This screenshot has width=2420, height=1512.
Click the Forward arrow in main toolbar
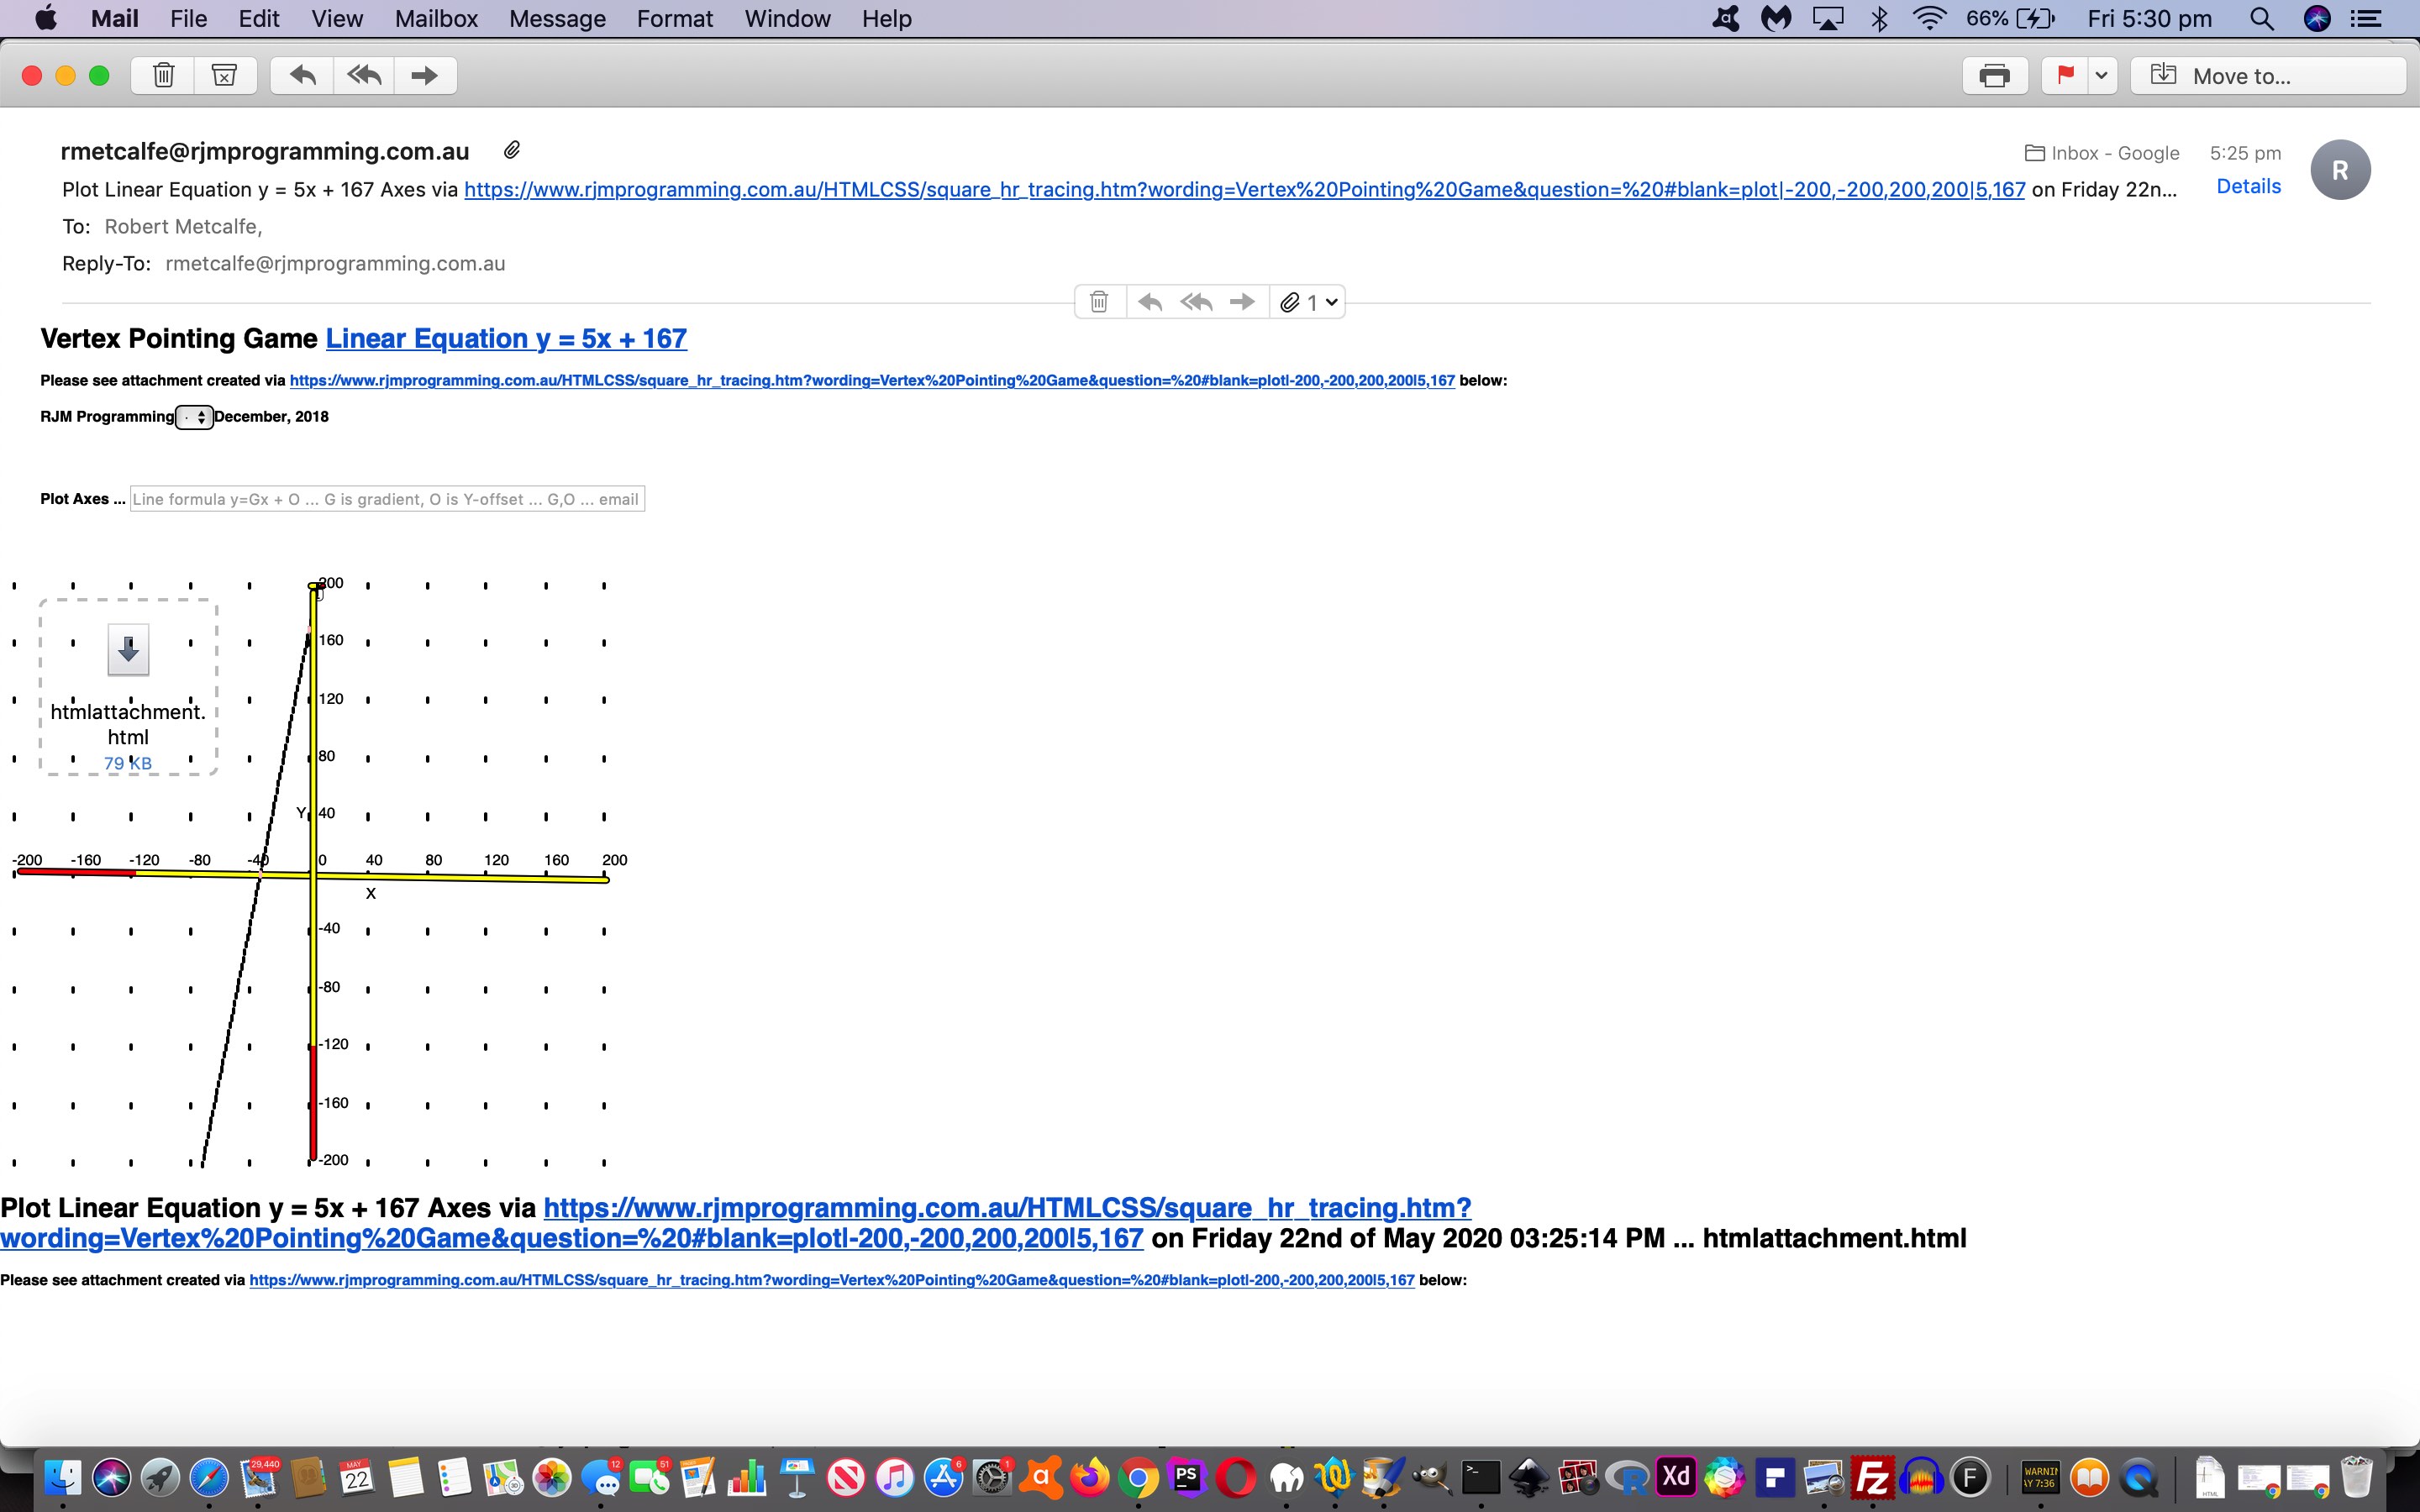tap(425, 75)
